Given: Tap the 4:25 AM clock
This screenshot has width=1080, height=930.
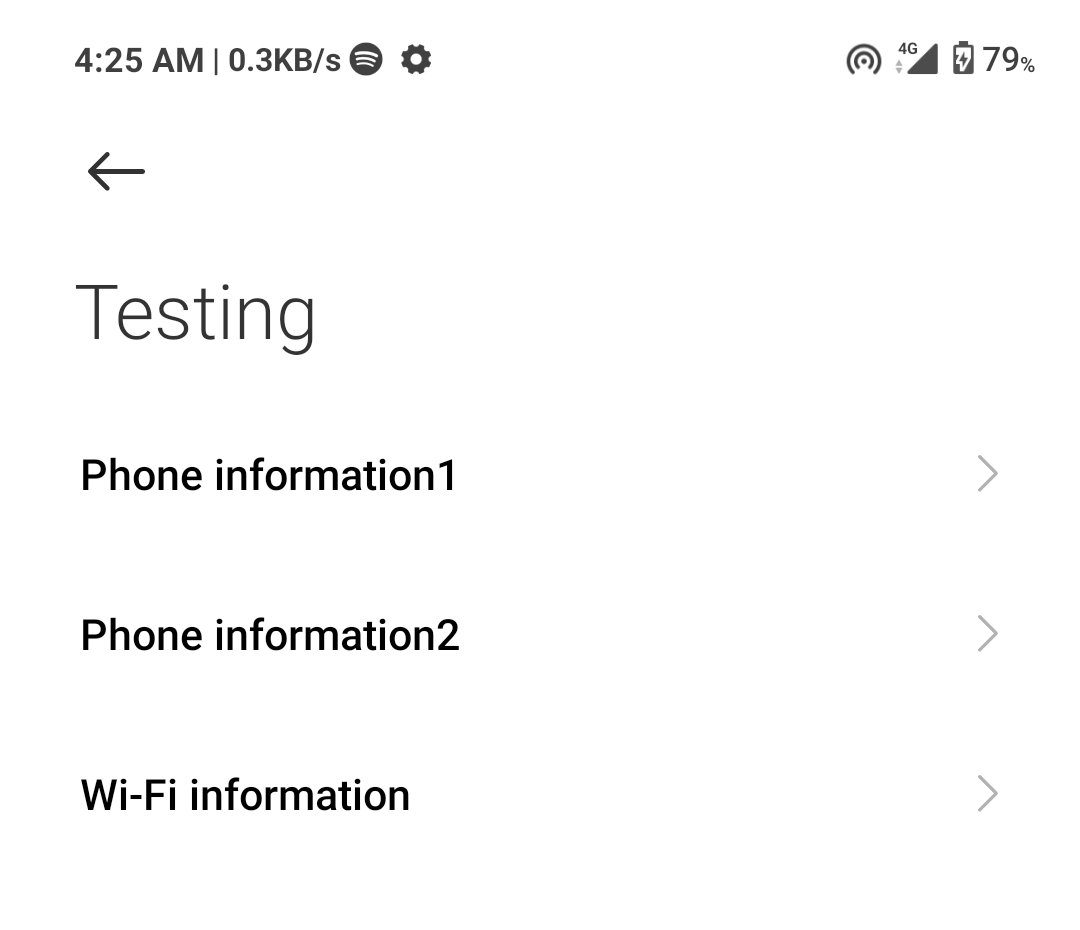Looking at the screenshot, I should click(139, 61).
